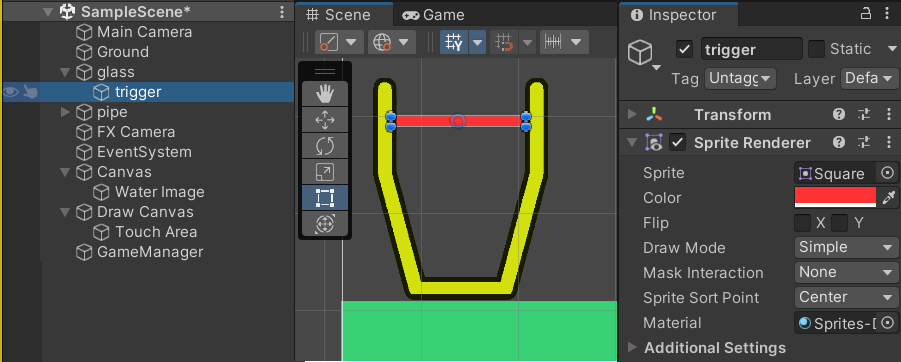The height and width of the screenshot is (362, 901).
Task: Open the Draw Mode dropdown
Action: point(846,248)
